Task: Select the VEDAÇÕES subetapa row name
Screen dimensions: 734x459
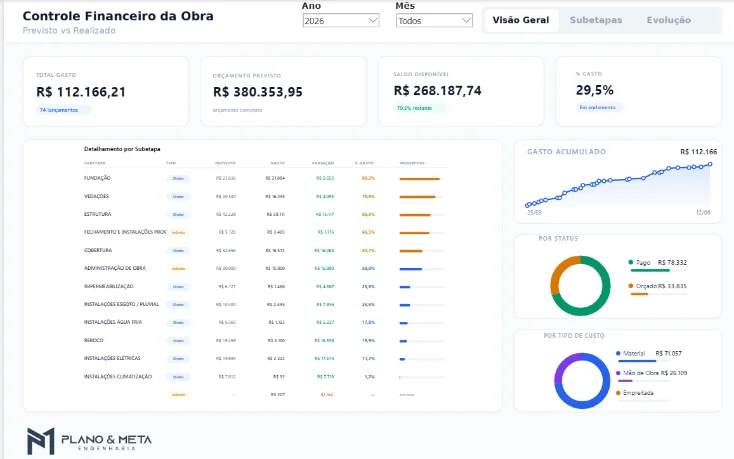Action: 96,197
